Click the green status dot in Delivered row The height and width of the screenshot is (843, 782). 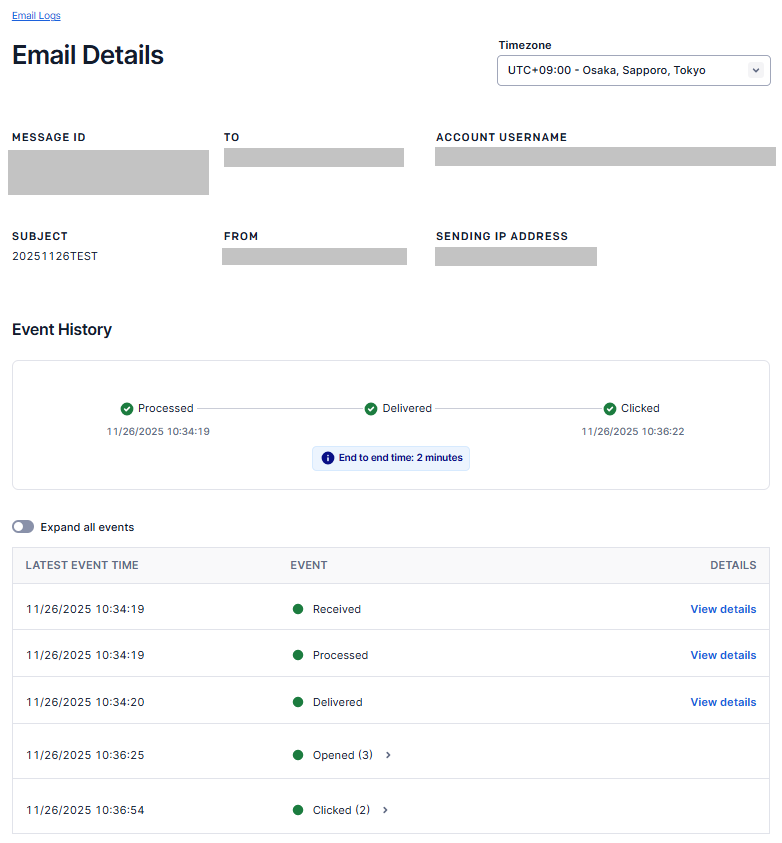coord(298,702)
